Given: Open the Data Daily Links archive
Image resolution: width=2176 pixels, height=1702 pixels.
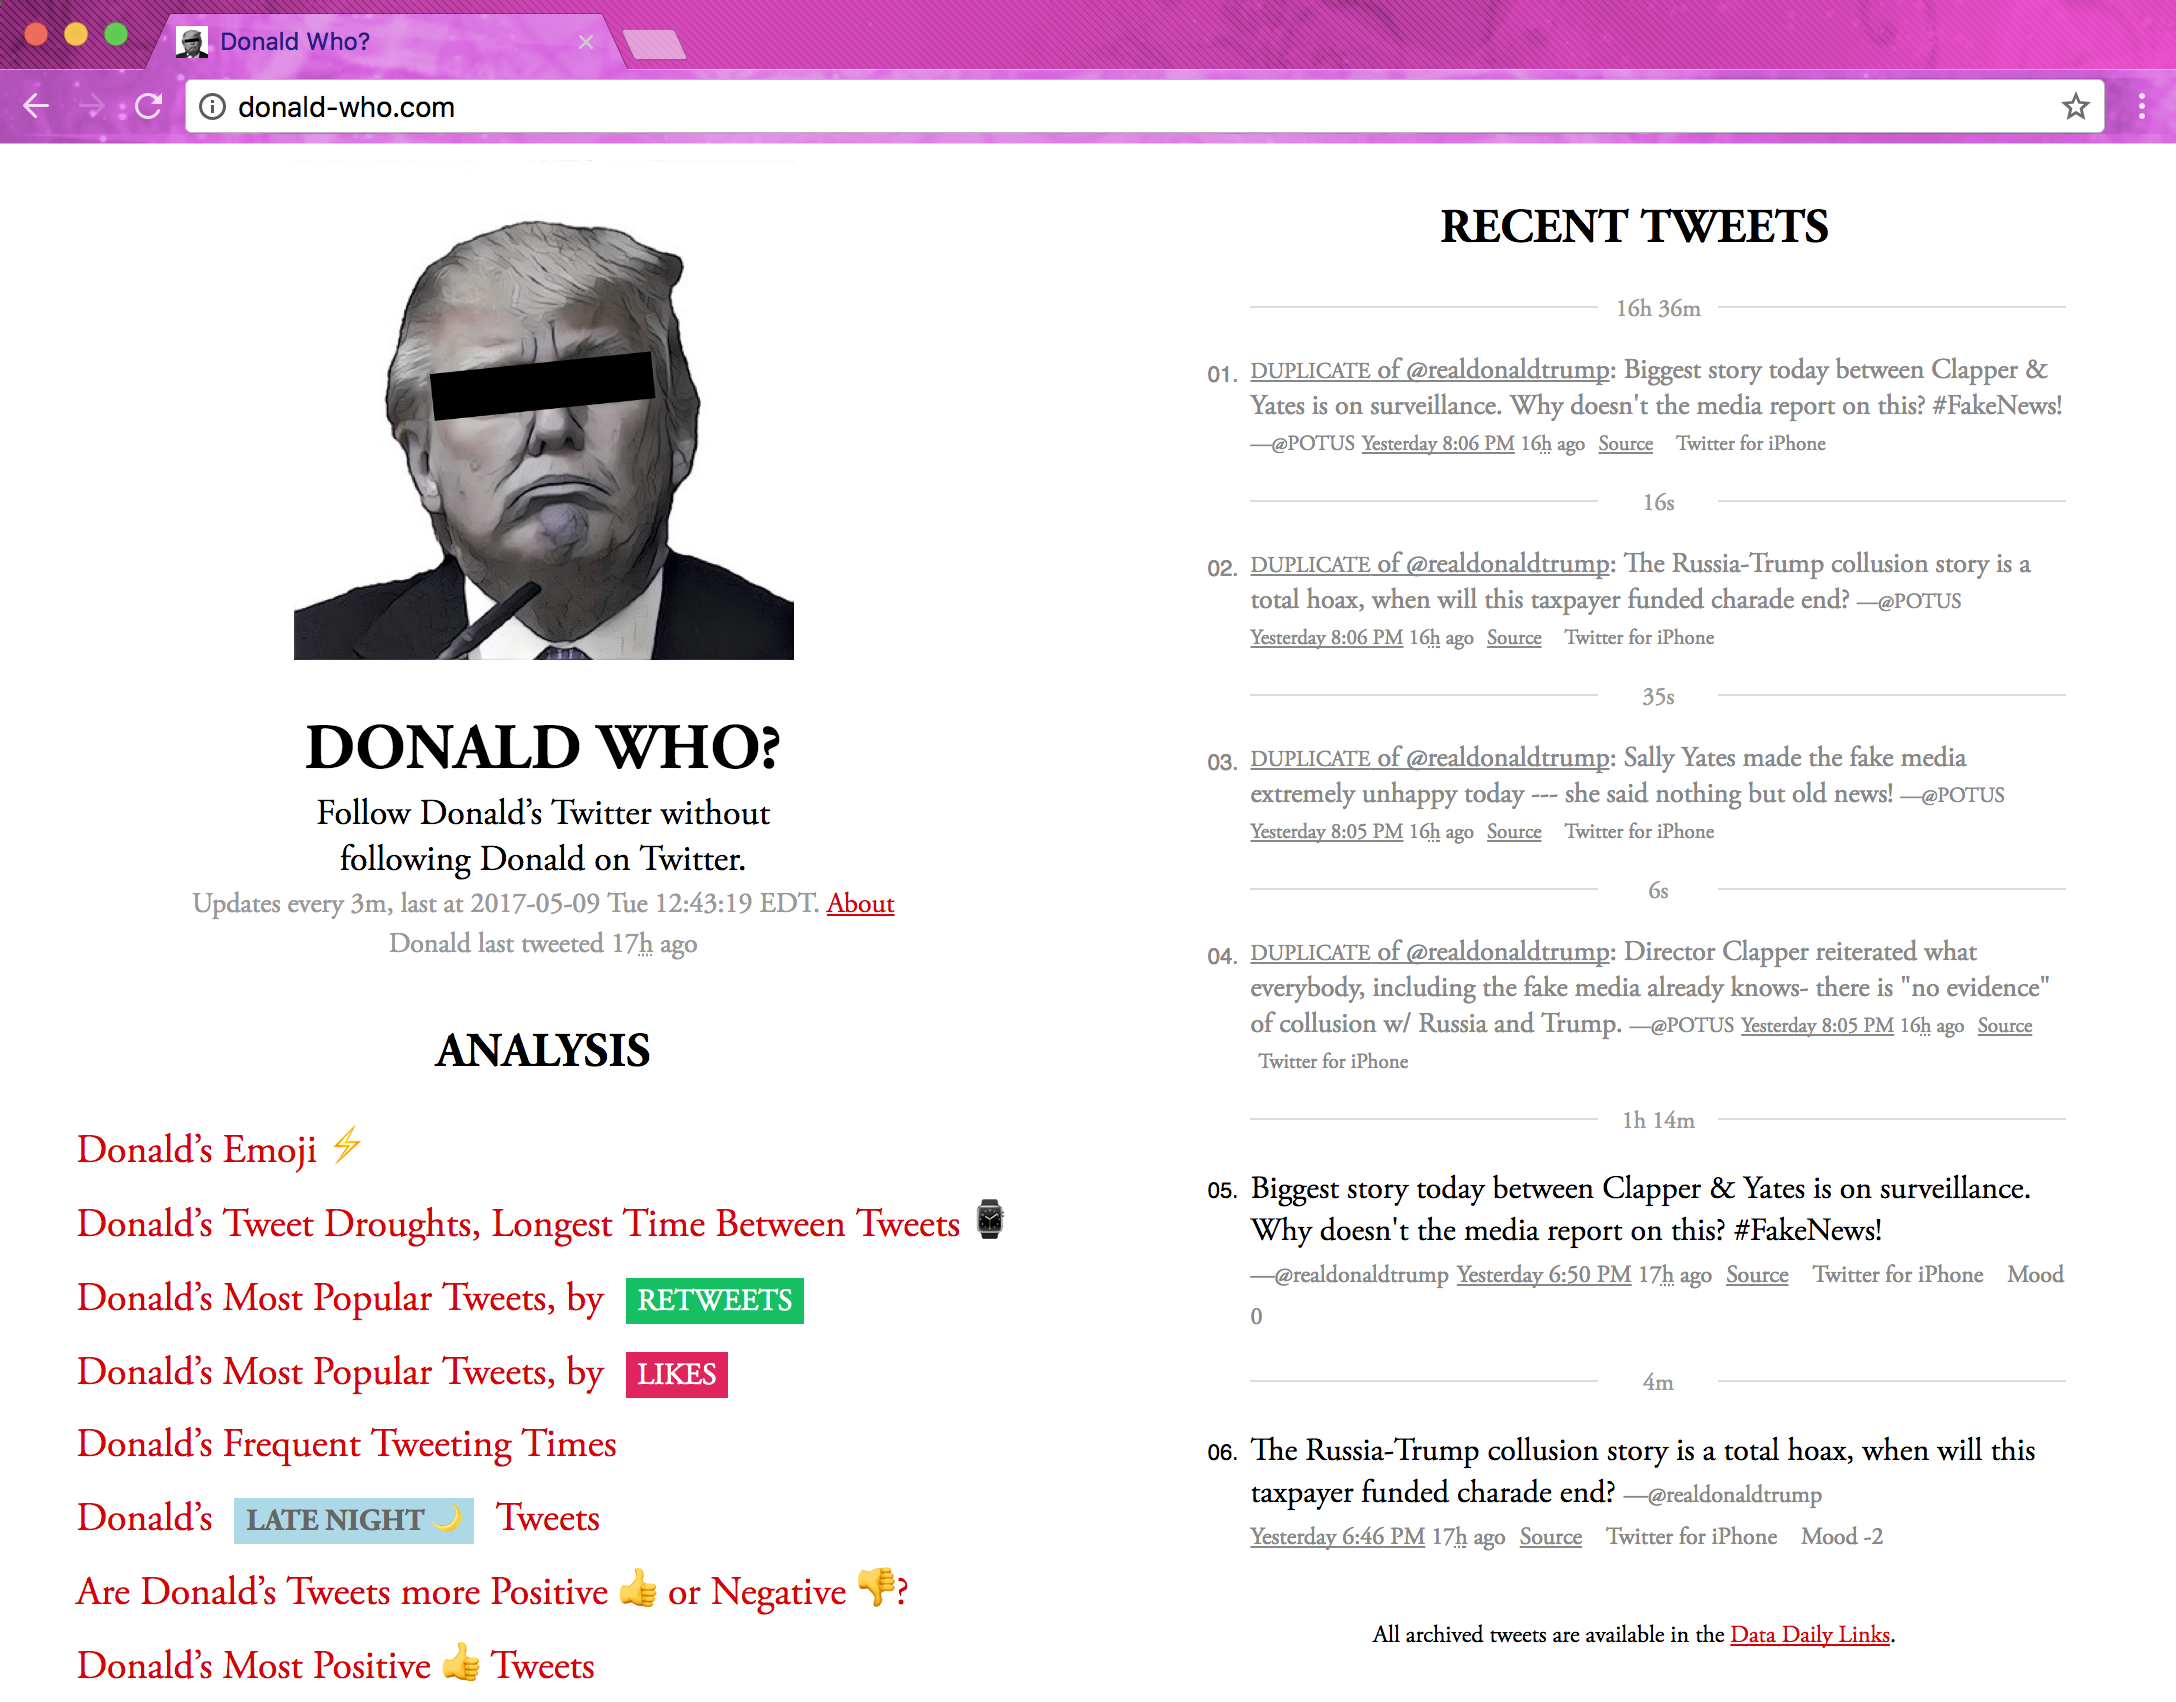Looking at the screenshot, I should coord(1809,1634).
